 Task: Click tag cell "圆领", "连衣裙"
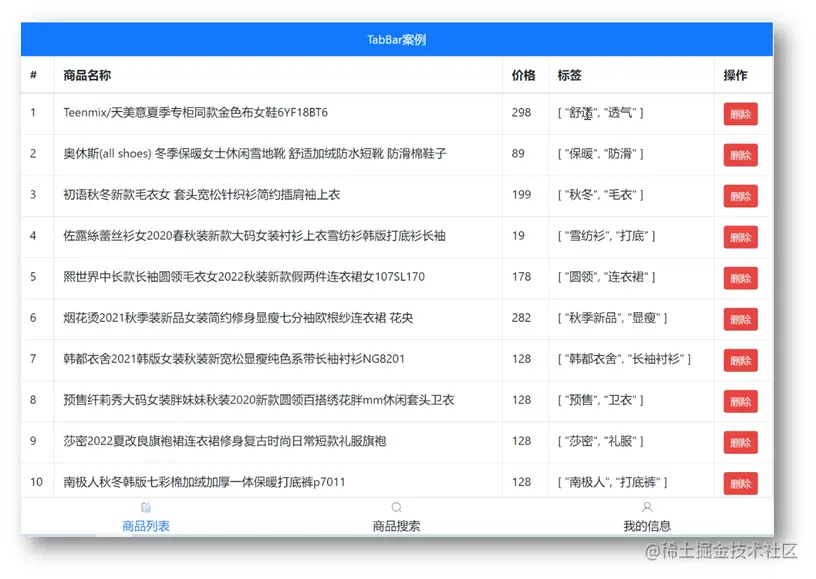tap(606, 277)
